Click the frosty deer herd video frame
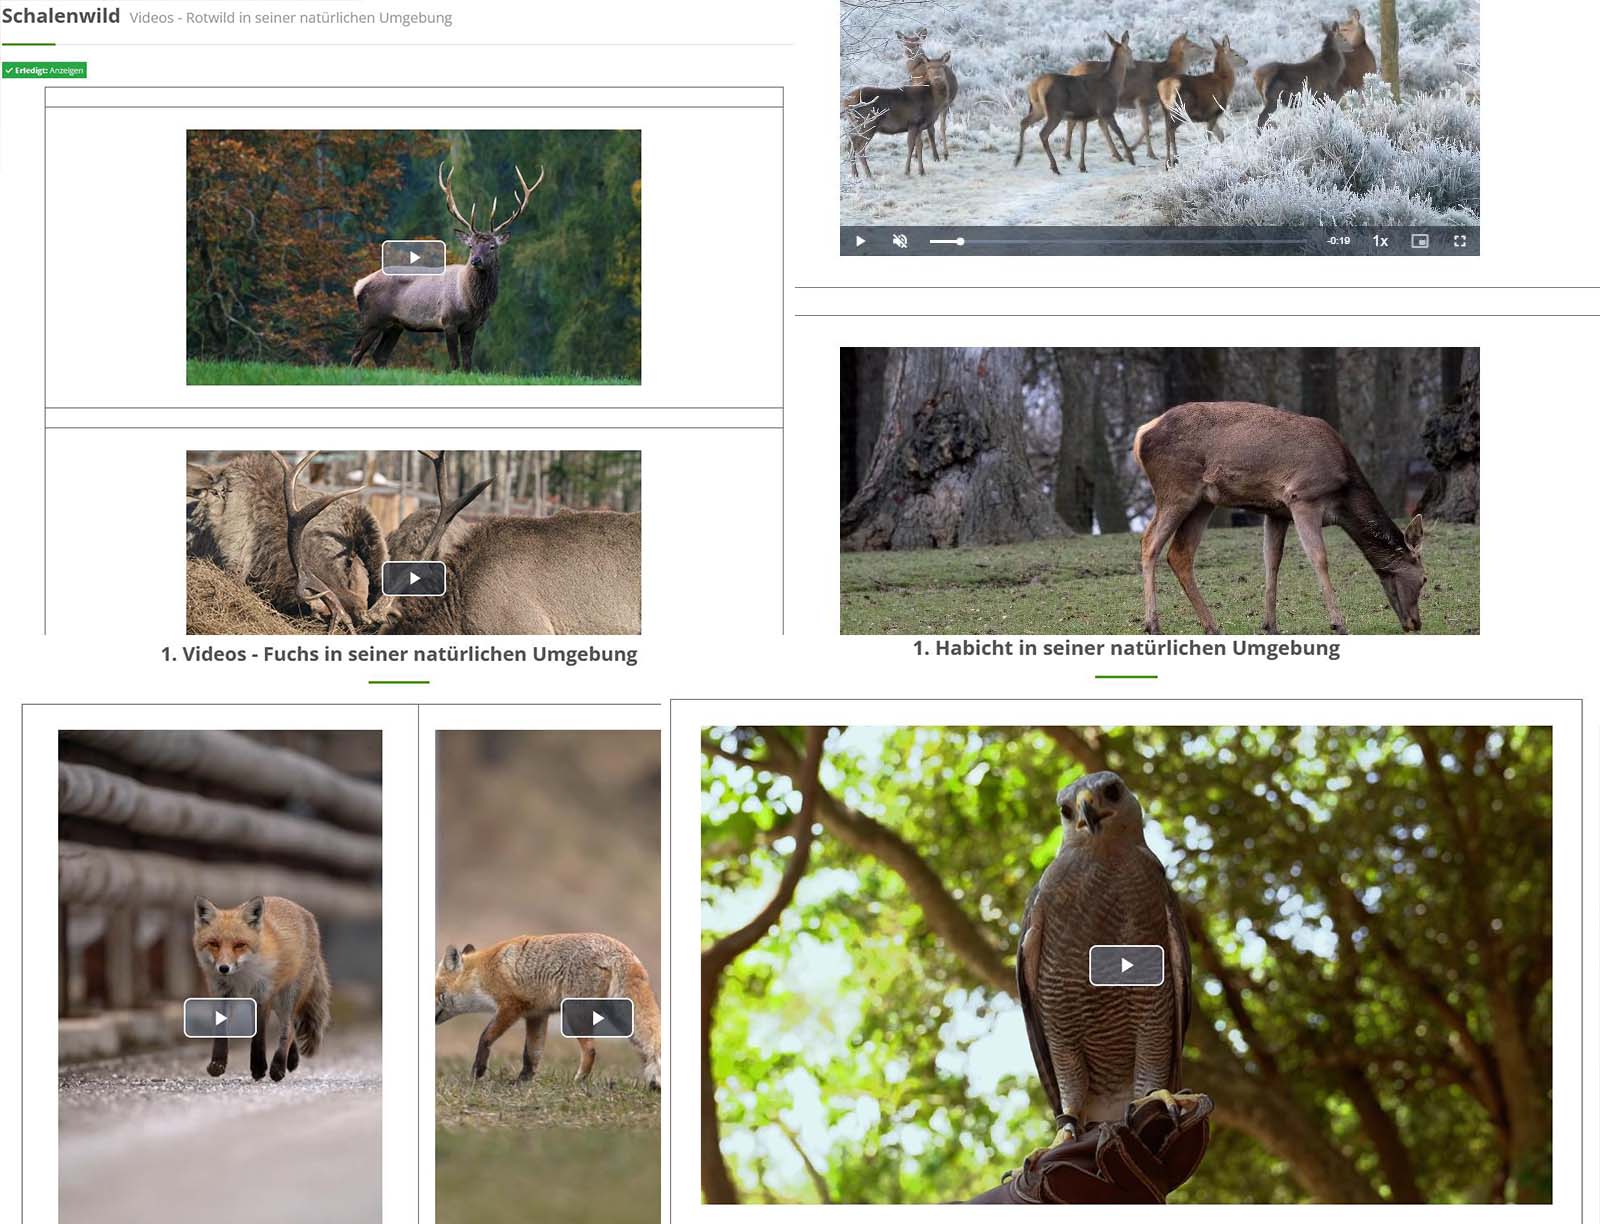This screenshot has height=1224, width=1600. pyautogui.click(x=1159, y=112)
